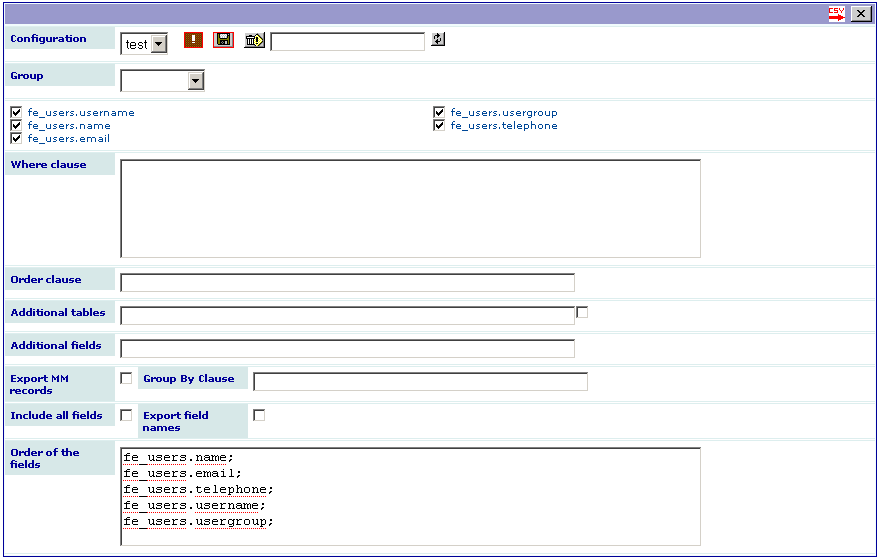Toggle the fe_users.telephone checkbox
Screen dimensions: 880x560
[x=439, y=125]
